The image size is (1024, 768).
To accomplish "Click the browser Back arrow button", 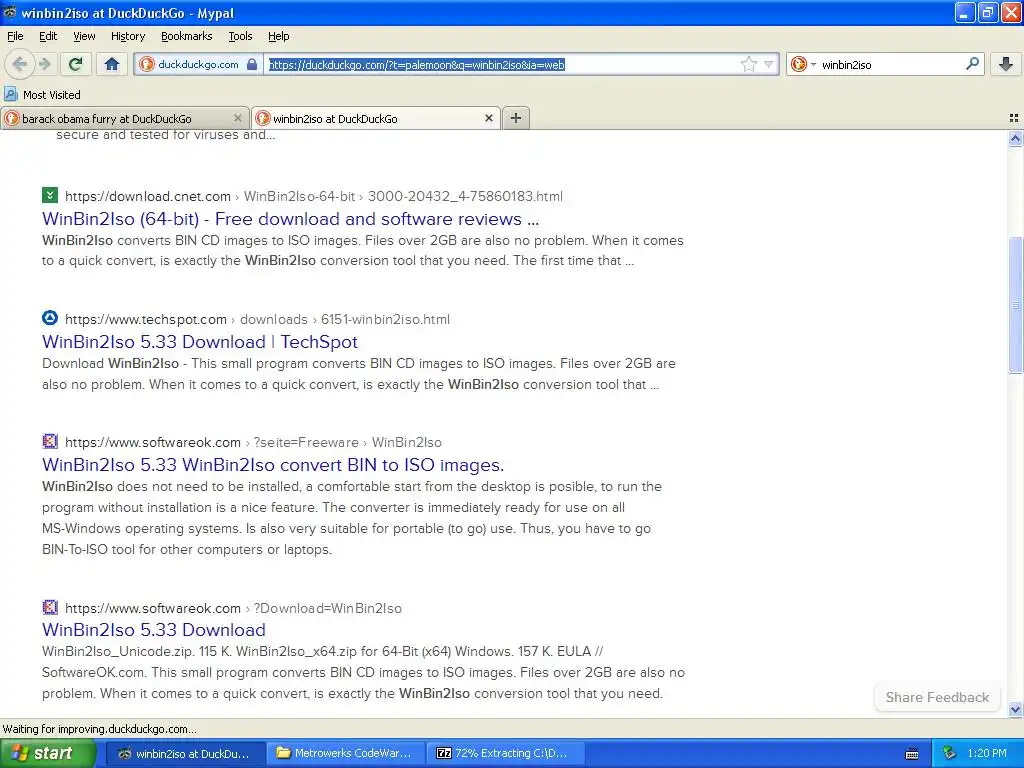I will (x=20, y=64).
